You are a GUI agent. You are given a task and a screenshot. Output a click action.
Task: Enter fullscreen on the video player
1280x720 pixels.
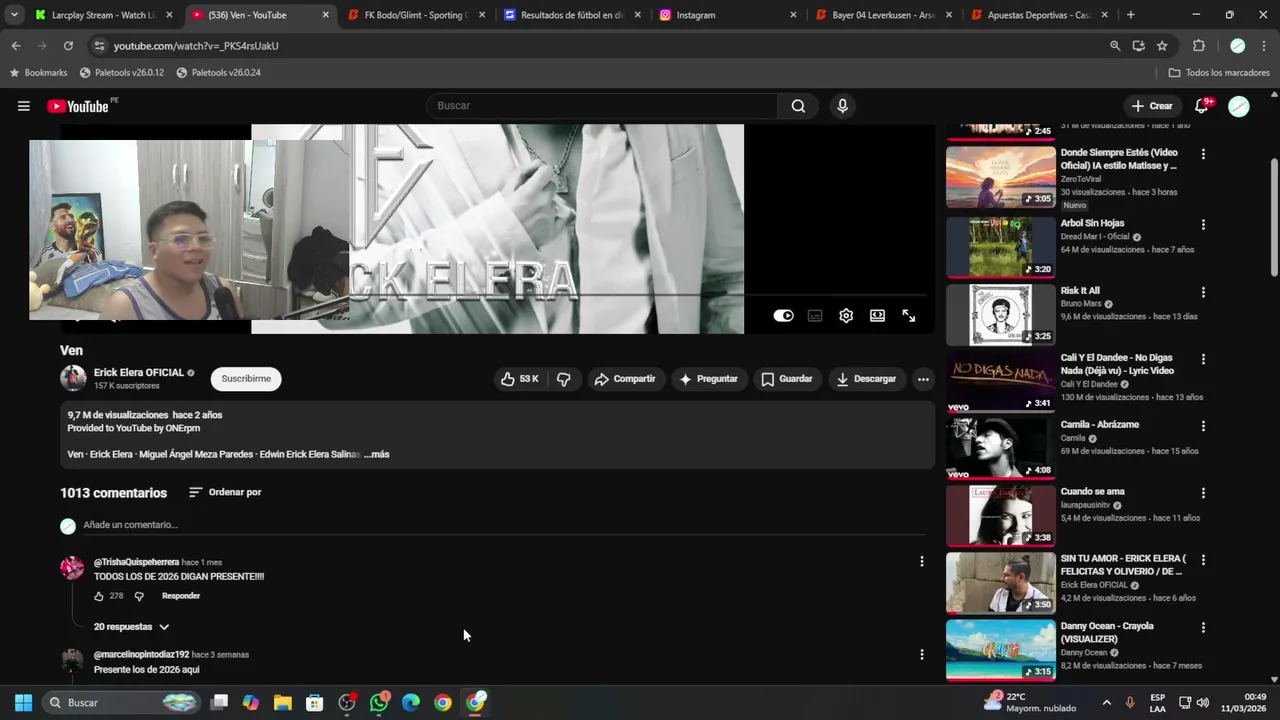coord(909,316)
